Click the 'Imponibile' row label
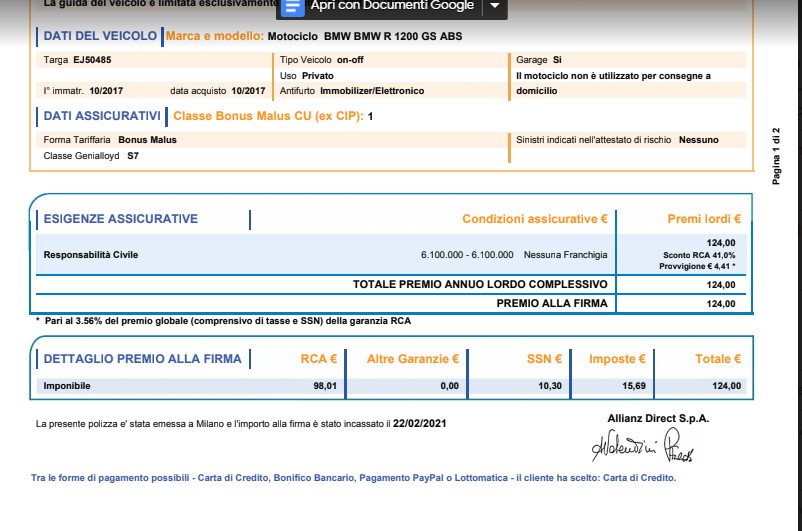Screen dimensions: 802x531 coord(67,386)
